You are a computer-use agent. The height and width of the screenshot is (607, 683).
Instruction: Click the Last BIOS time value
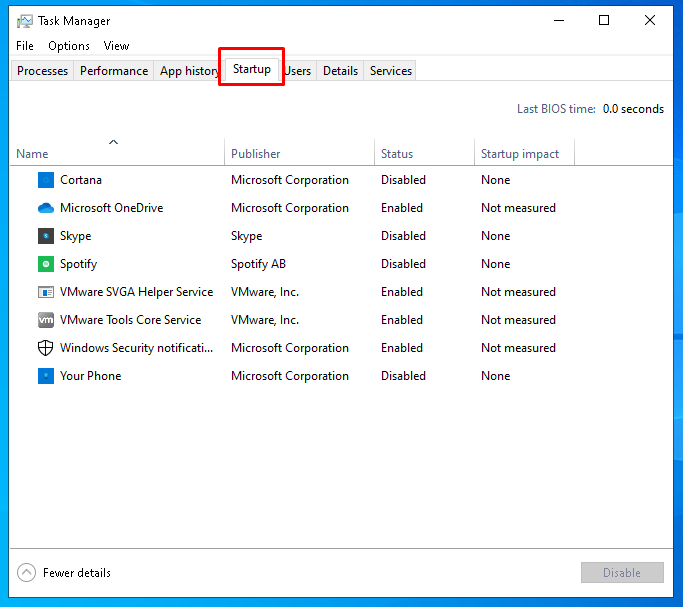point(633,109)
